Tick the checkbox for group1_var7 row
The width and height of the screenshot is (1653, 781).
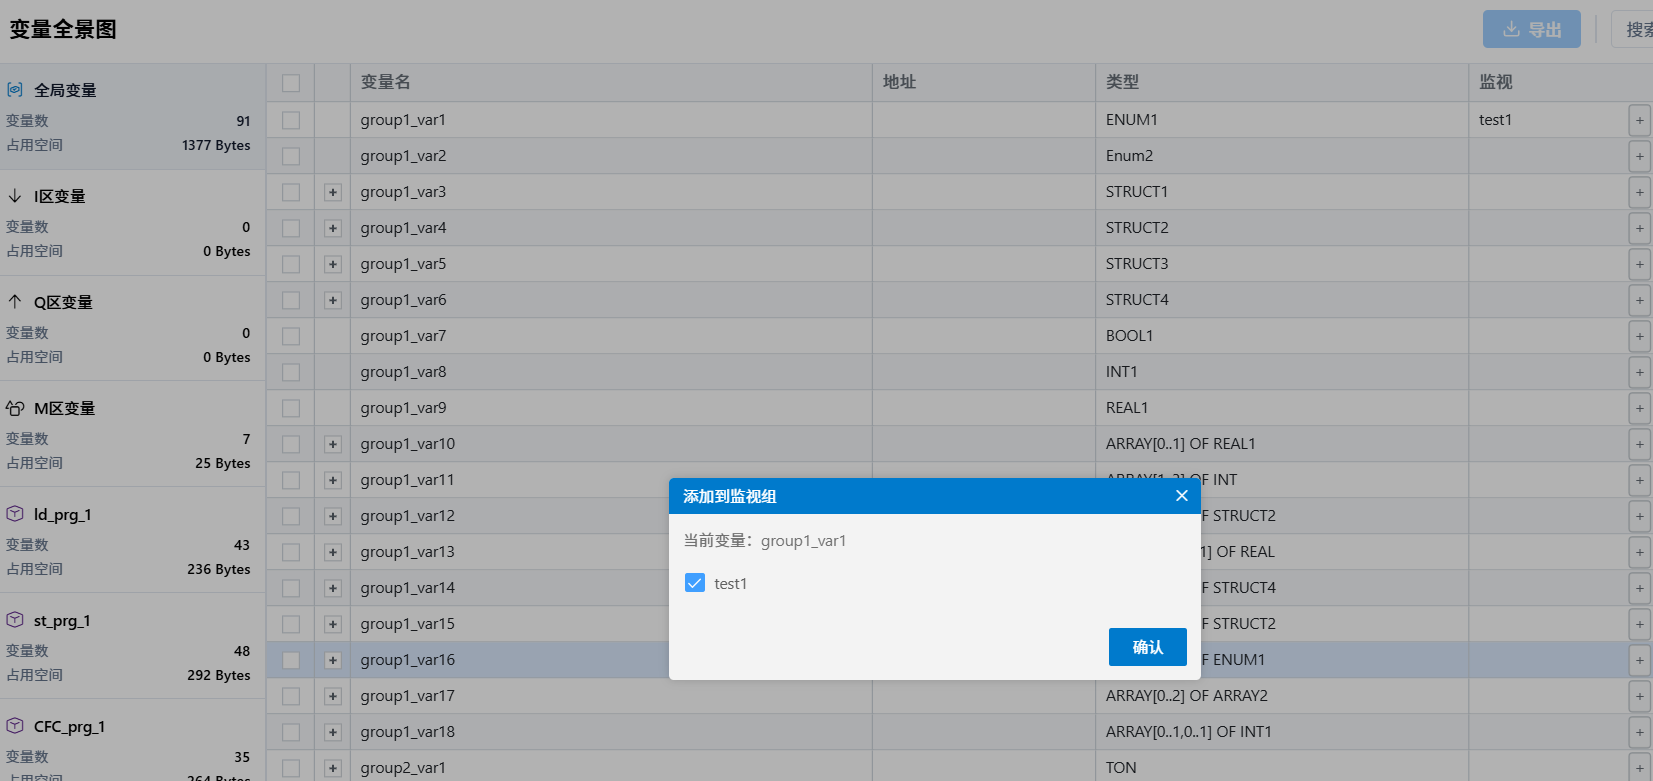(x=291, y=336)
